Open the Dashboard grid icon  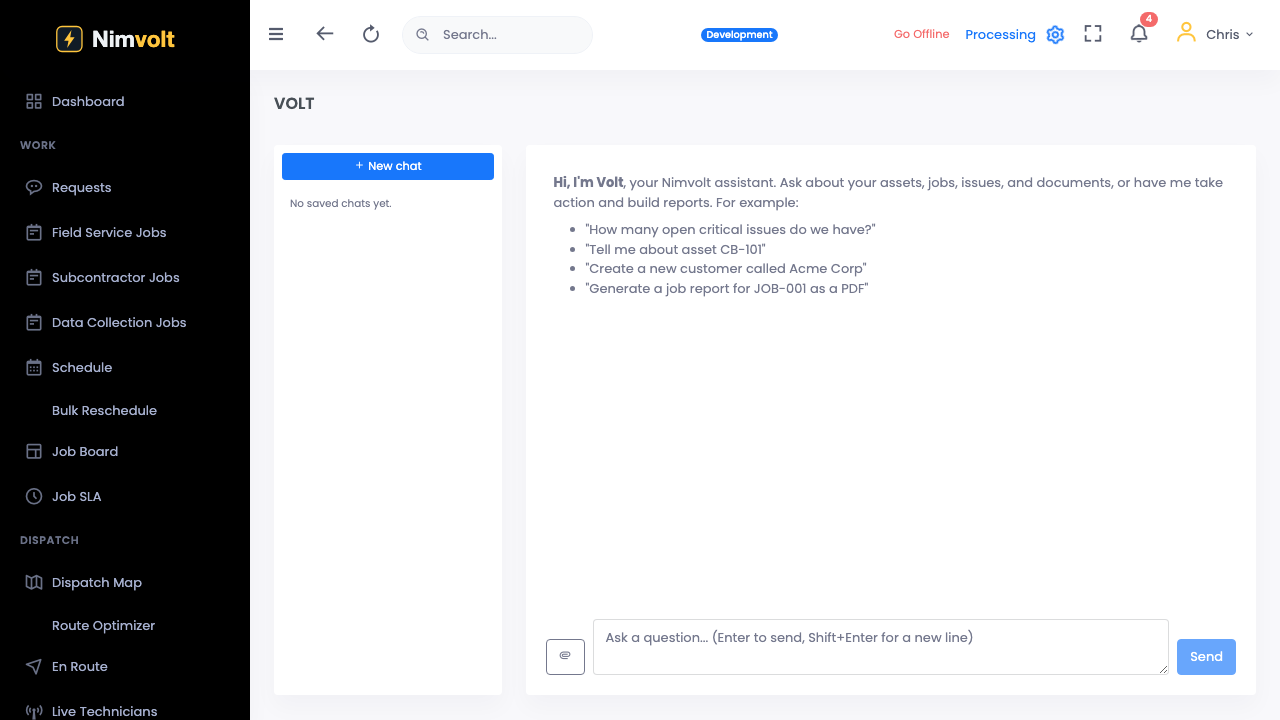[x=34, y=101]
